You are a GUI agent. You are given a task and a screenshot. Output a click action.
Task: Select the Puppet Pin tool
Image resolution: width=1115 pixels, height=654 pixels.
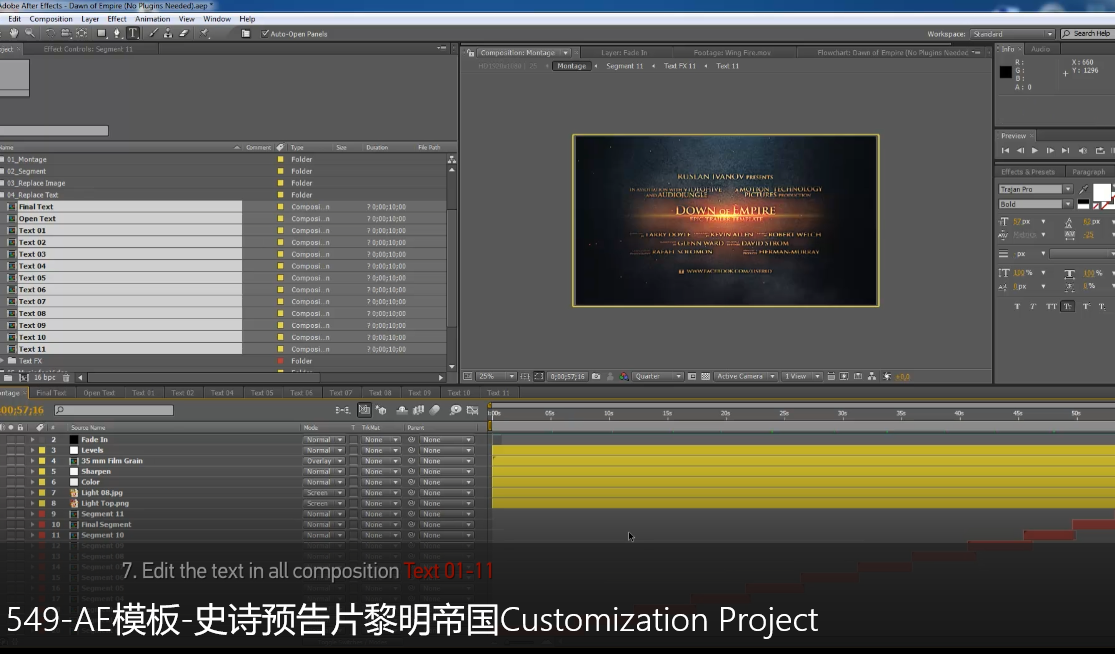204,33
